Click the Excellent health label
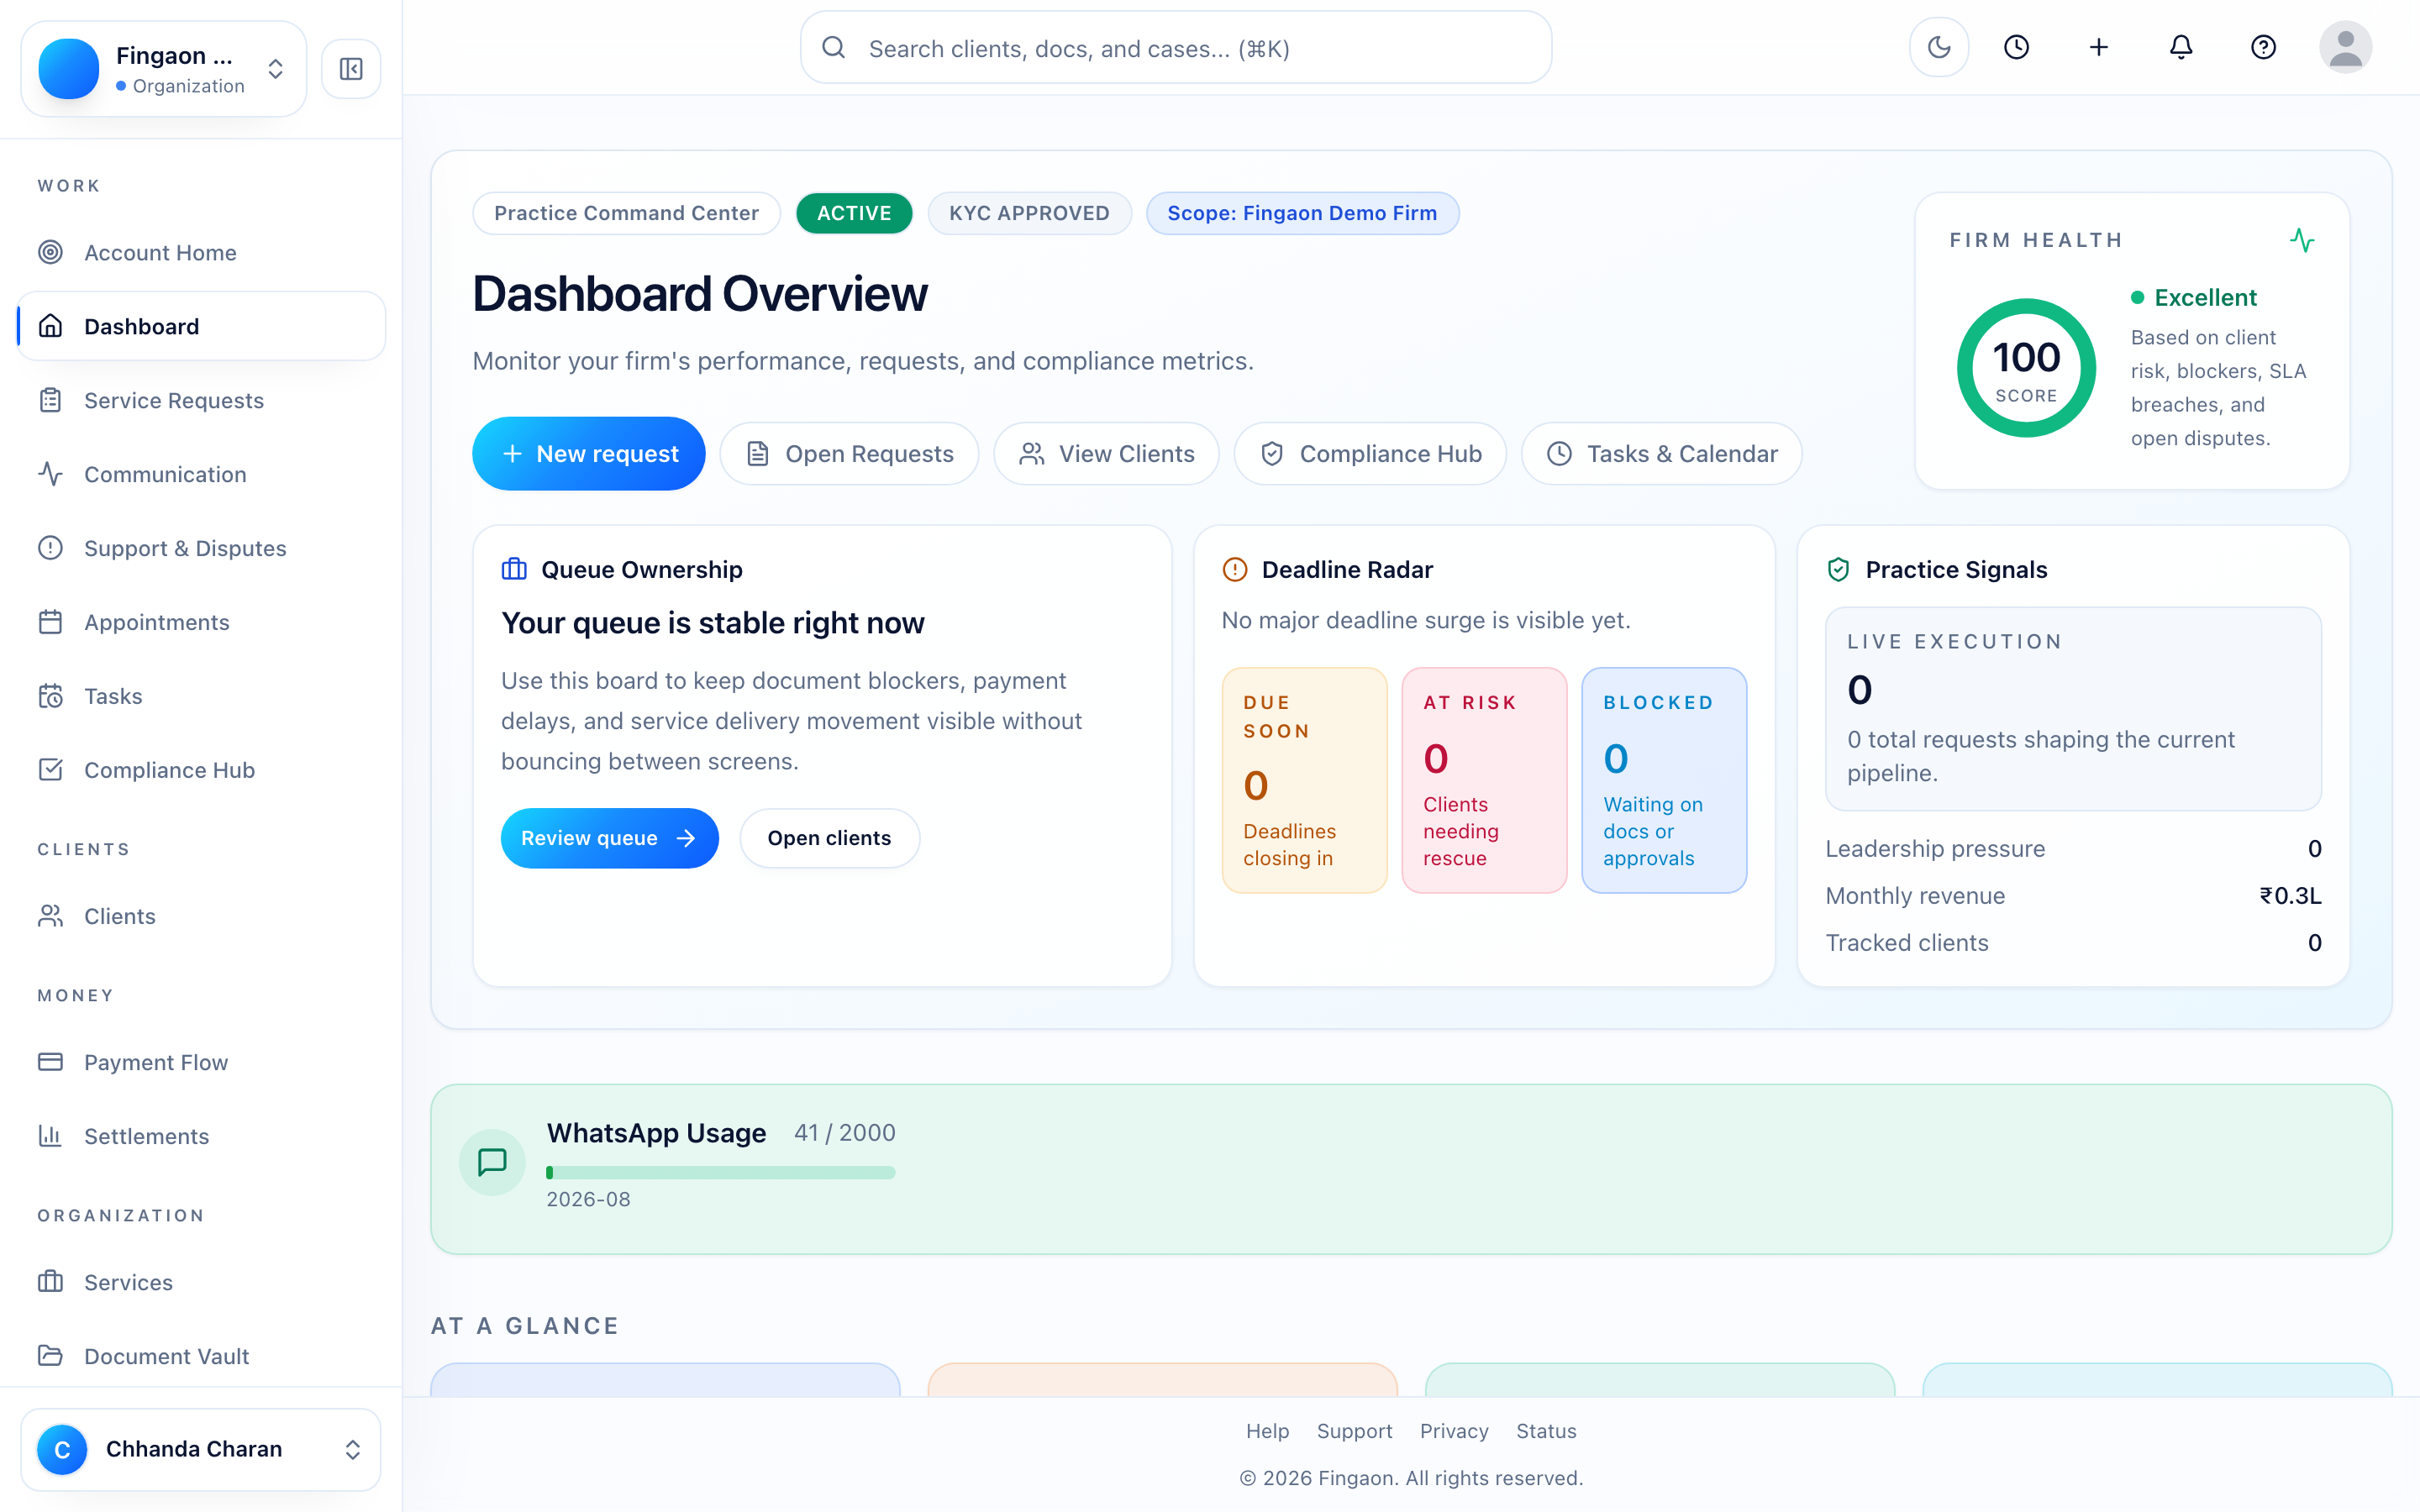 2205,297
